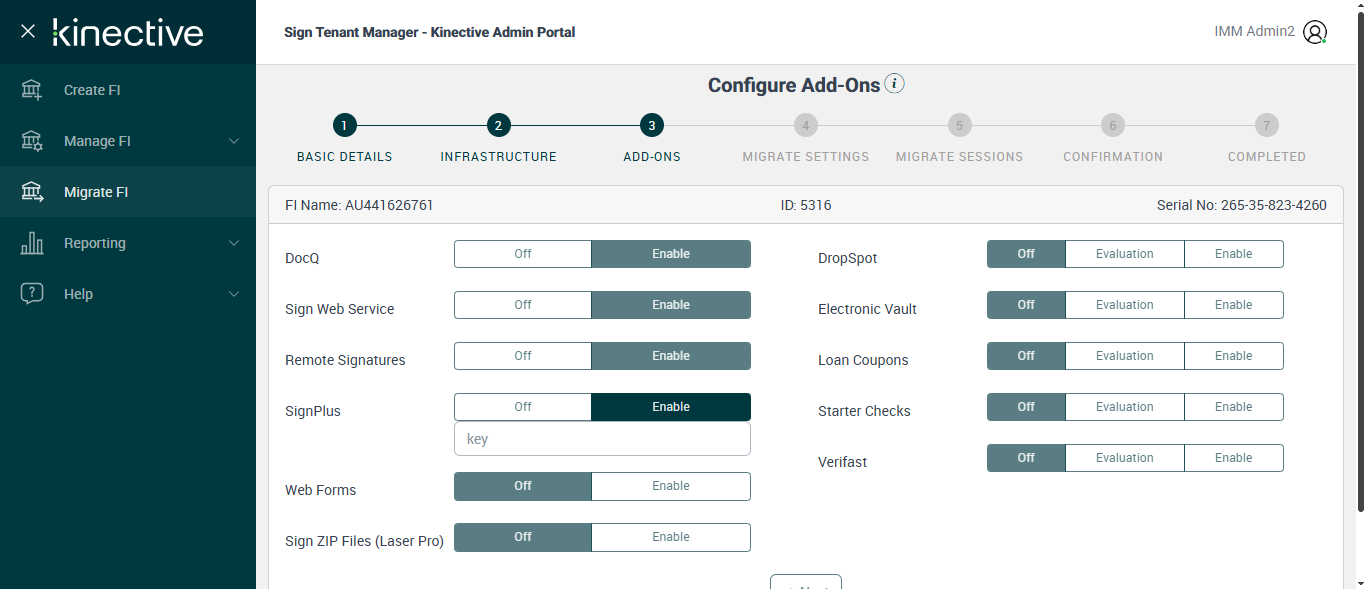Screen dimensions: 1366x589
Task: Expand the Reporting submenu chevron
Action: (x=234, y=243)
